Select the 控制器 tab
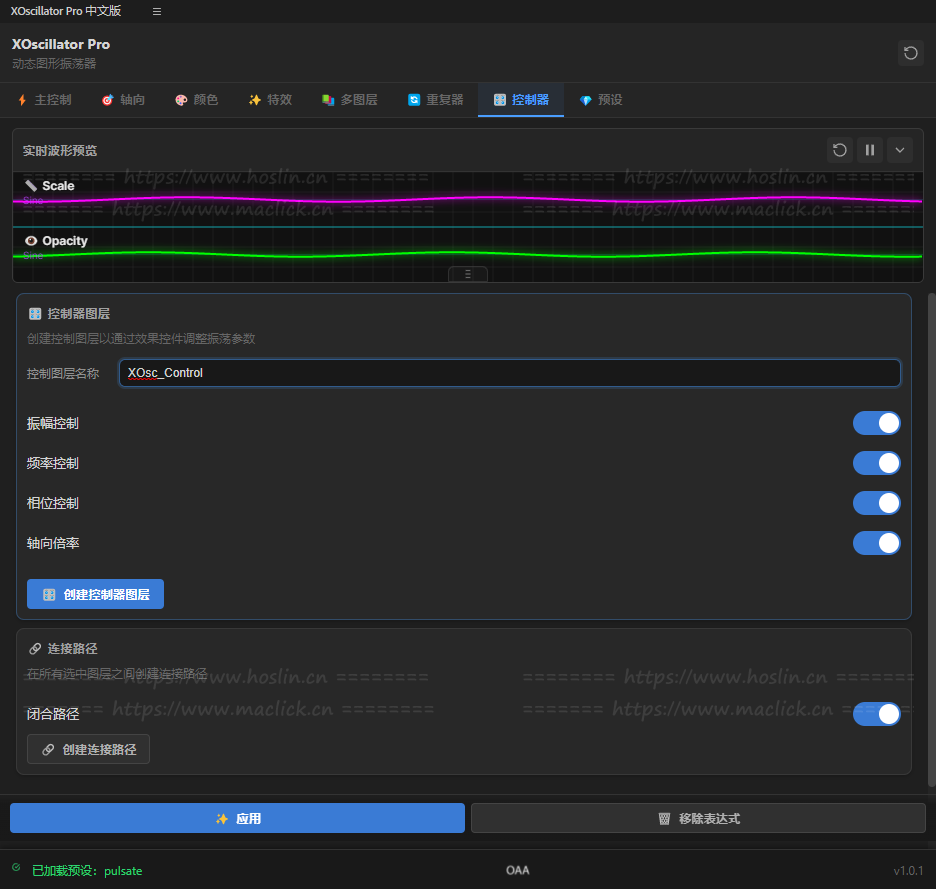 pyautogui.click(x=521, y=100)
